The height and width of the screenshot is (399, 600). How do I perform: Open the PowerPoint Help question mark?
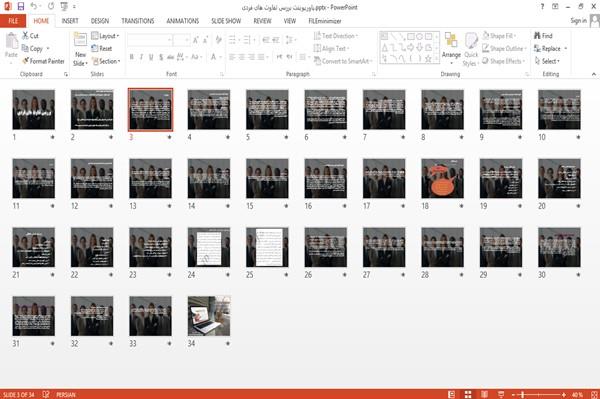click(x=542, y=7)
